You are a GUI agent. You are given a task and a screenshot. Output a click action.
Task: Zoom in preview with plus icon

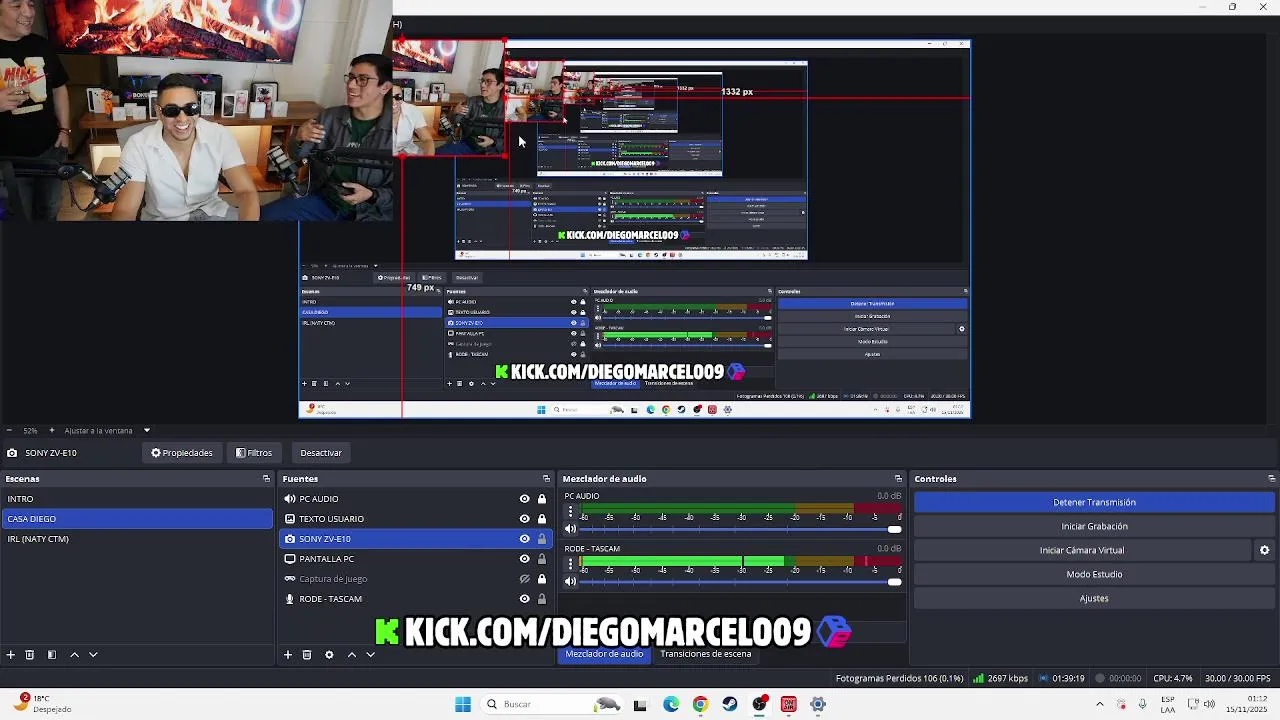point(52,430)
